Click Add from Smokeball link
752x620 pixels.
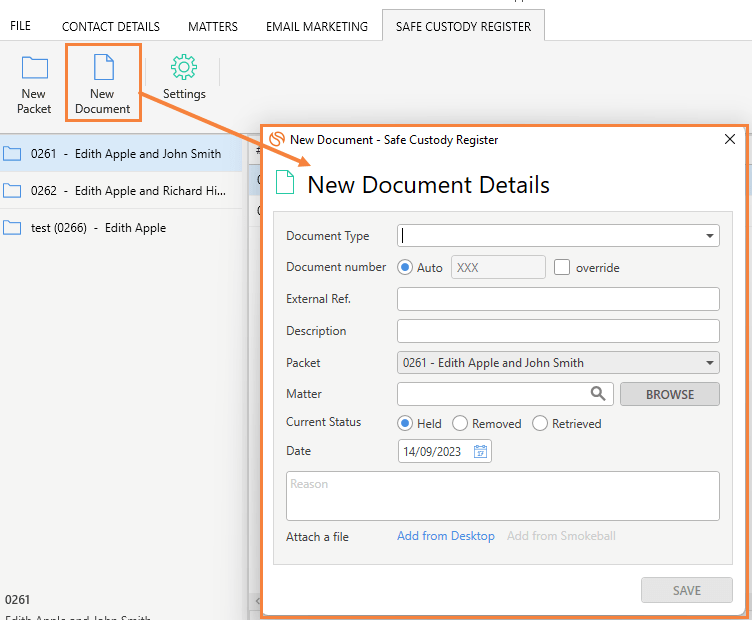[x=561, y=536]
